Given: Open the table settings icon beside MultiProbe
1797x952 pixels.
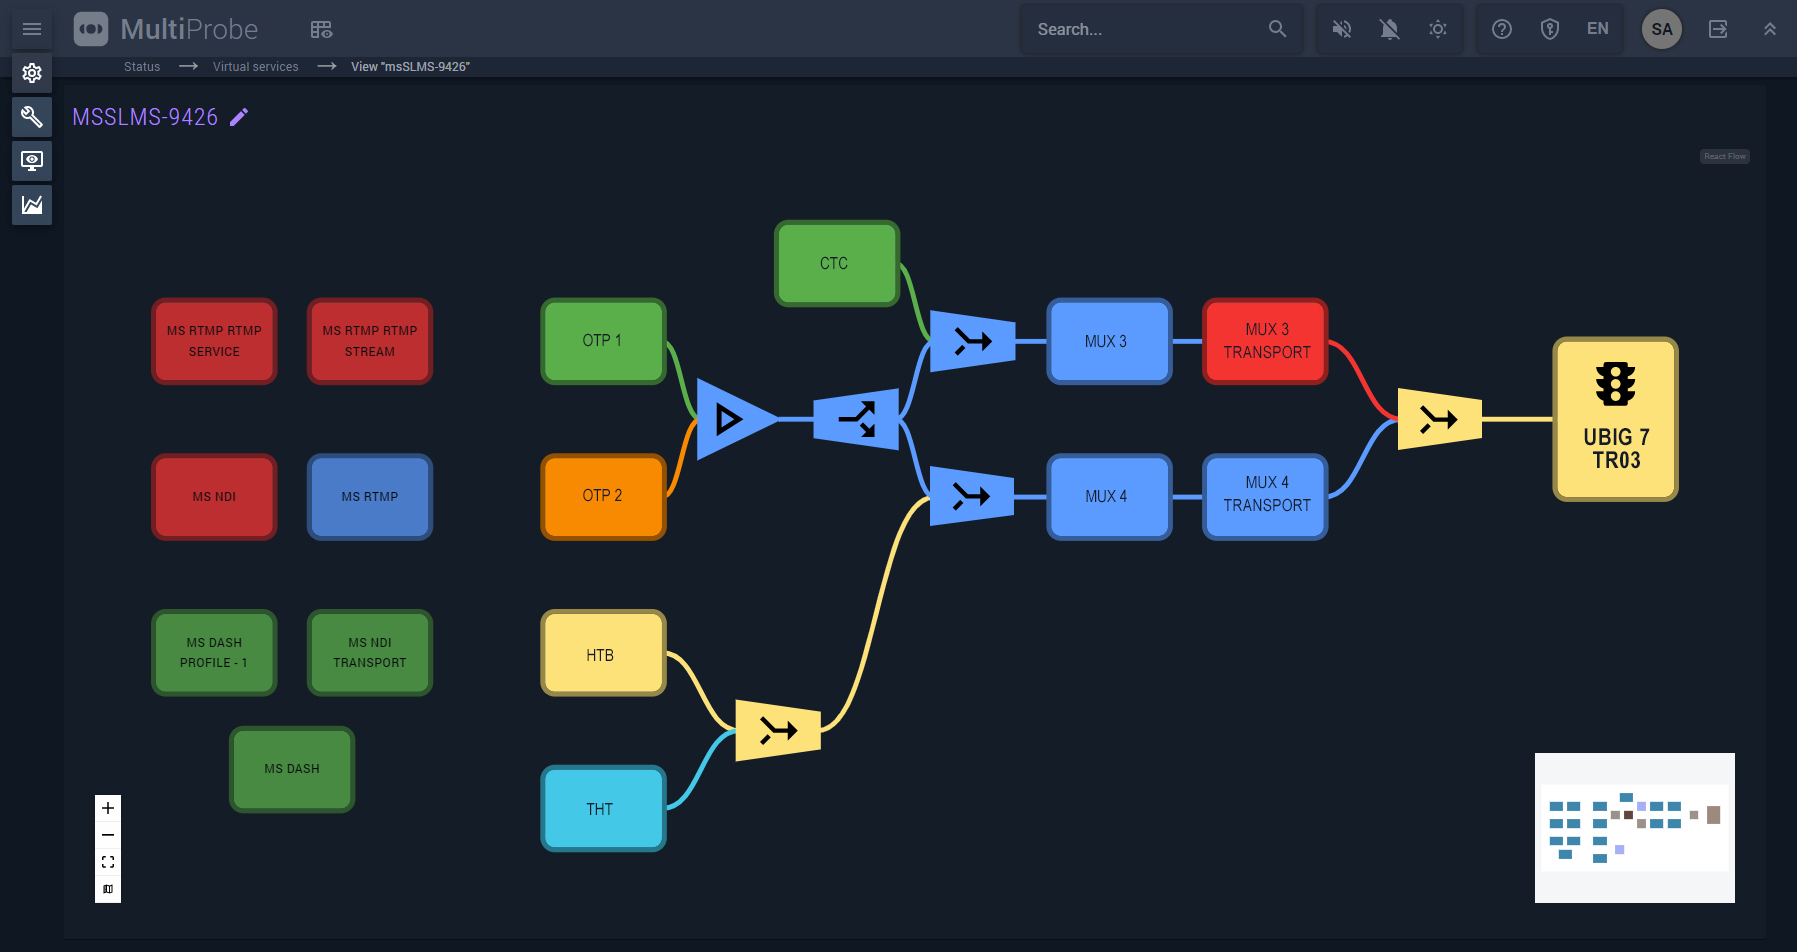Looking at the screenshot, I should point(321,29).
